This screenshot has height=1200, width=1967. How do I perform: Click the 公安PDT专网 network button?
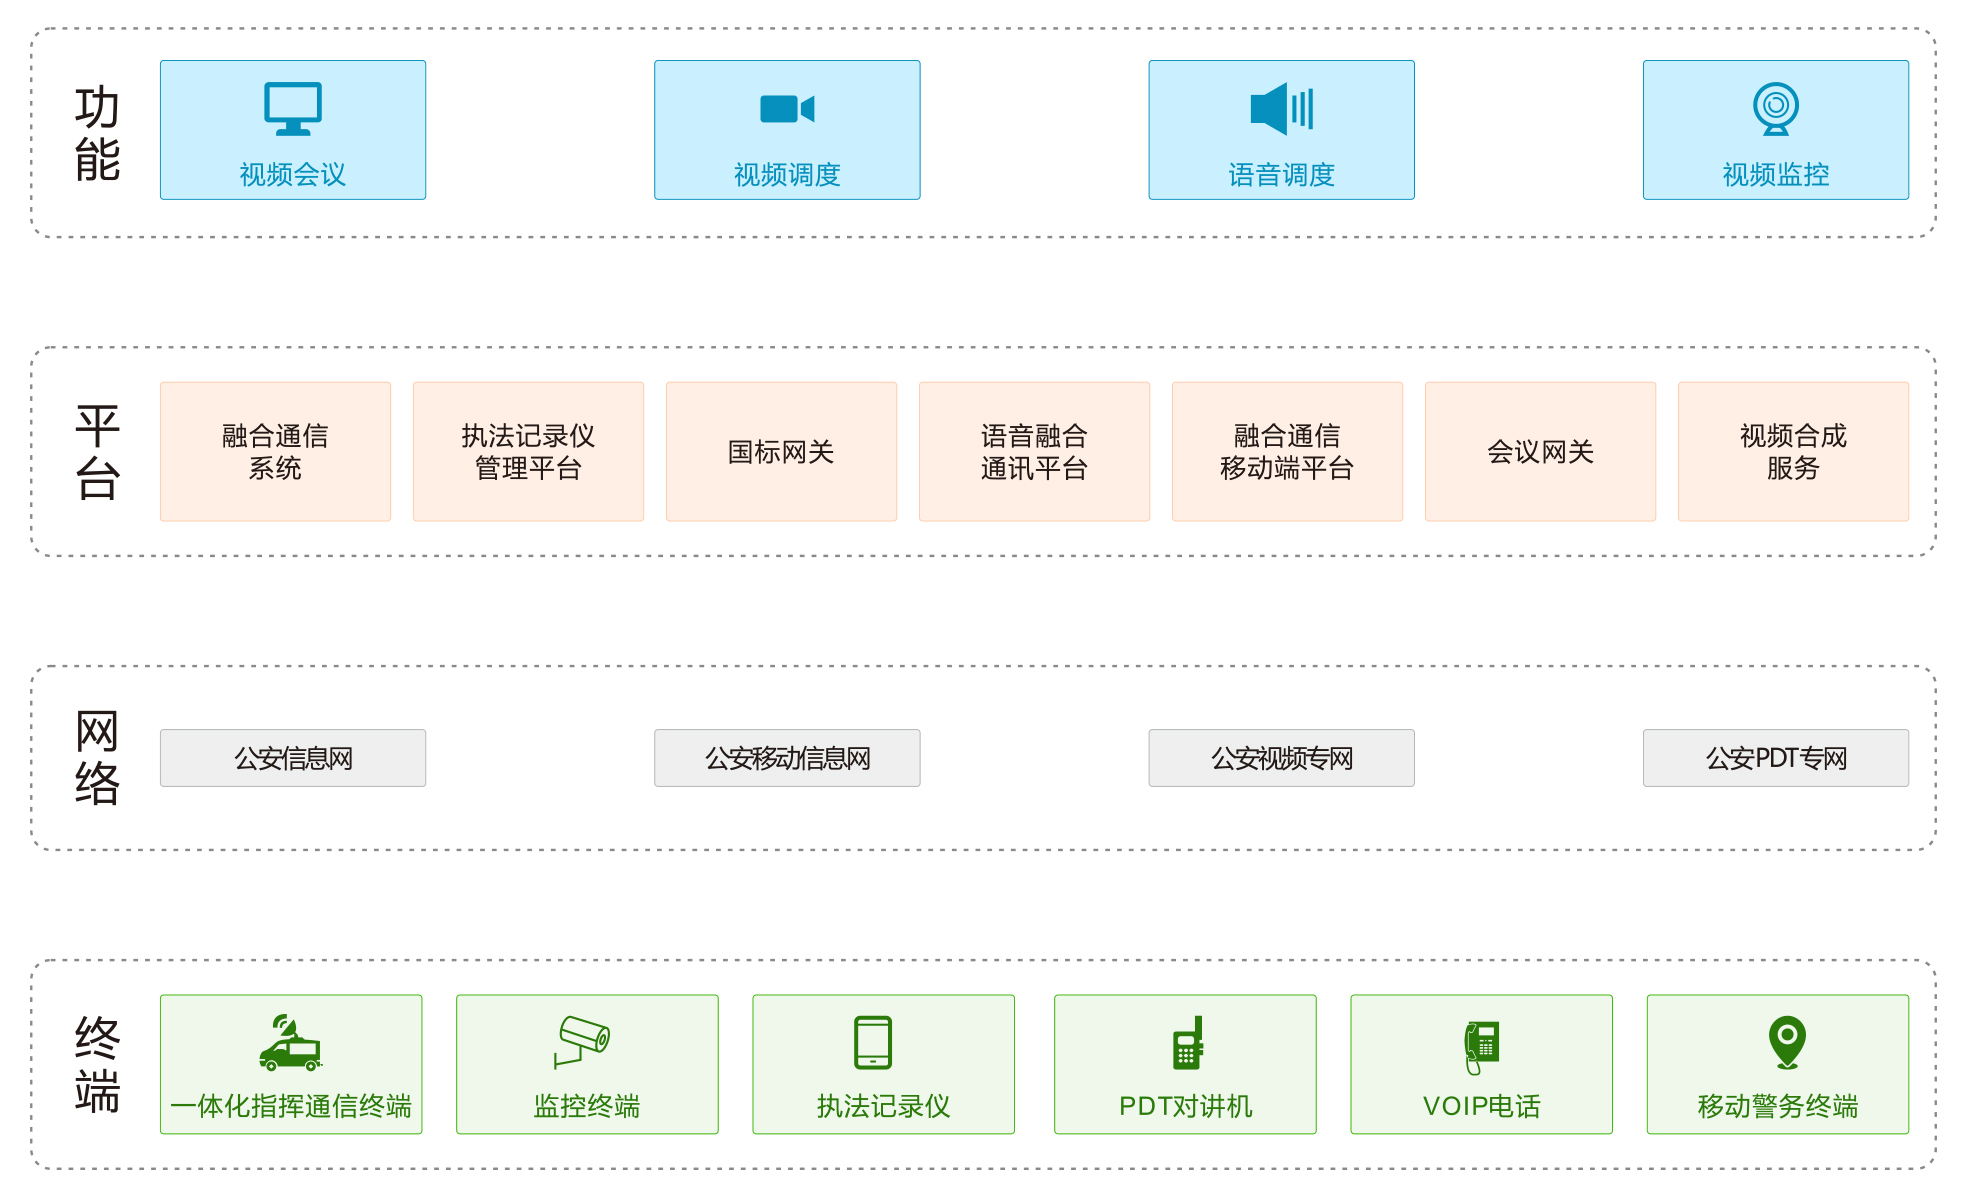[1775, 758]
